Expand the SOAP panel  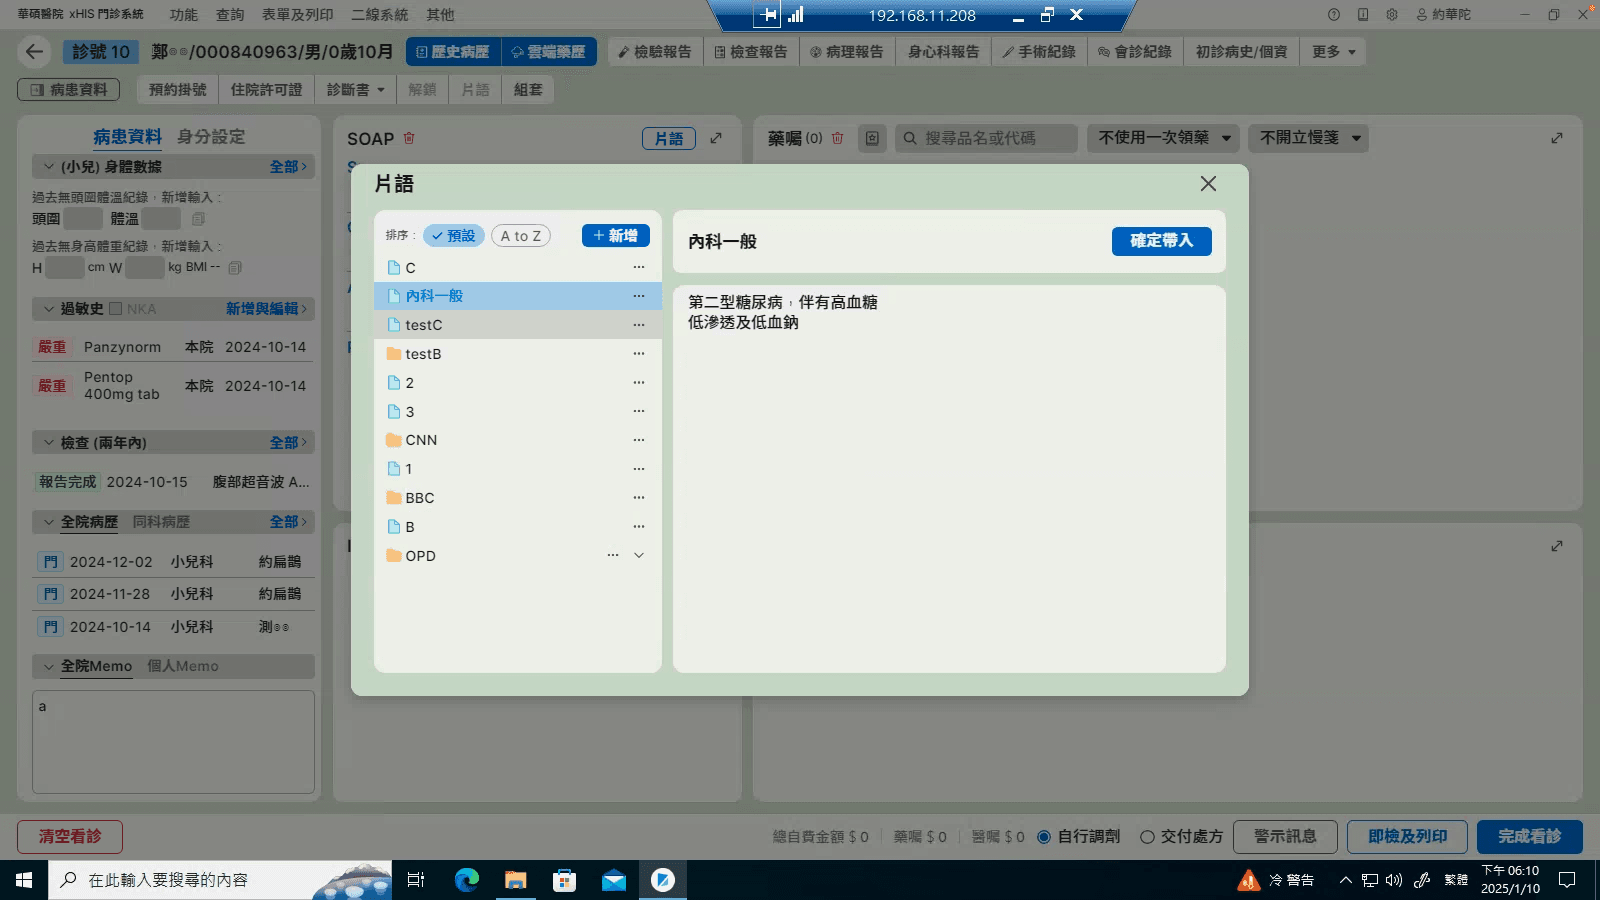tap(716, 138)
